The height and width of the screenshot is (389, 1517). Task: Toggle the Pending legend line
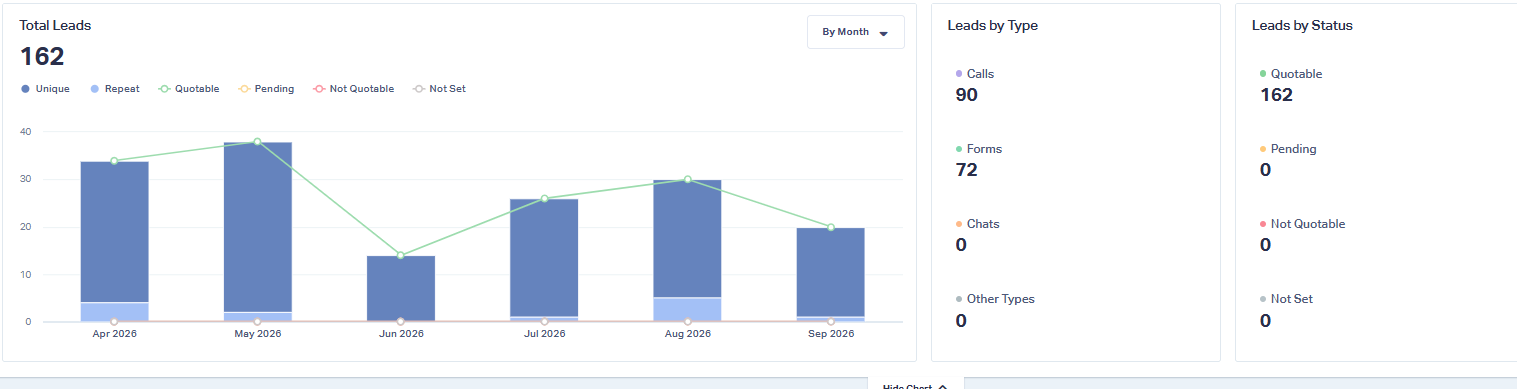(x=266, y=89)
